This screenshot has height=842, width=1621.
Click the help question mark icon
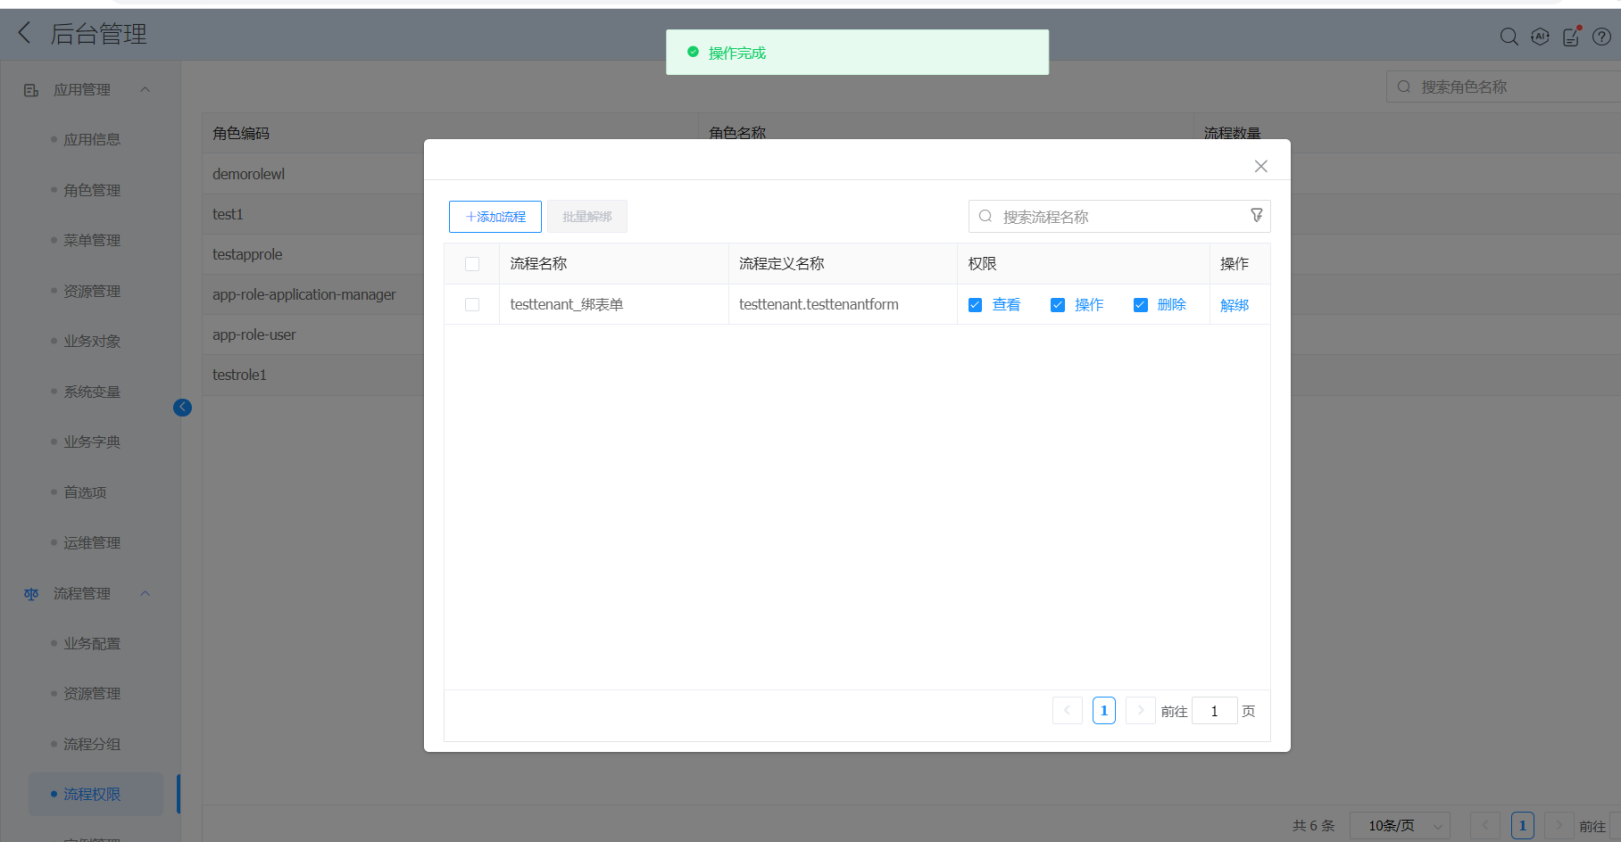pyautogui.click(x=1601, y=37)
